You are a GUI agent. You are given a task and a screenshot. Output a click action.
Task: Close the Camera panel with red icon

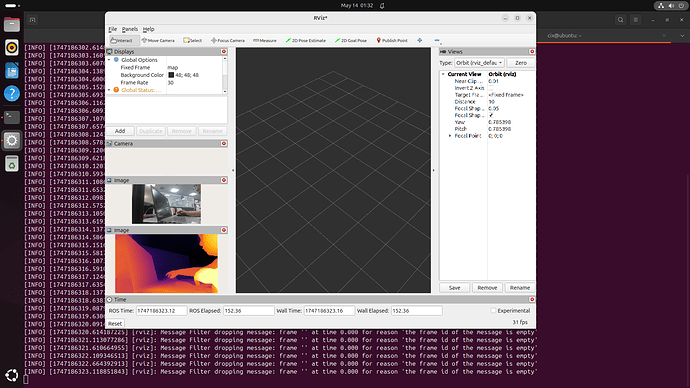[224, 143]
